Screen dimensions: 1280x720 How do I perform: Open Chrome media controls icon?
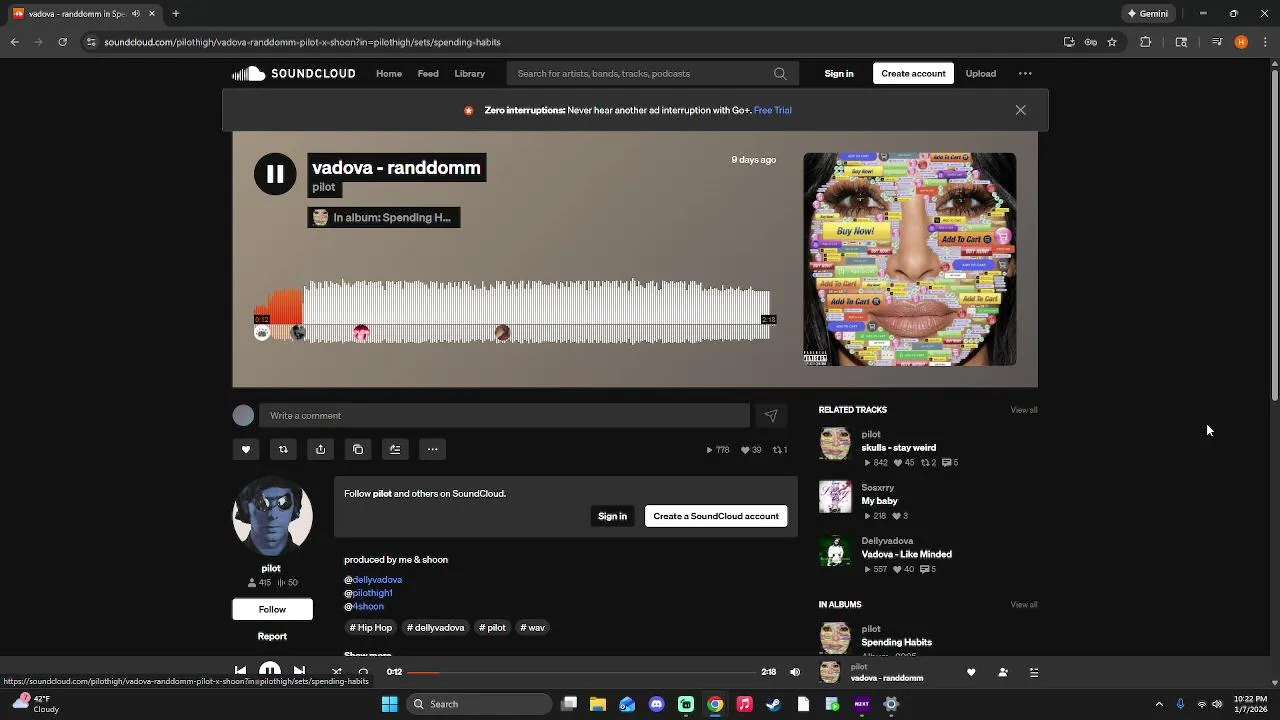tap(1217, 42)
